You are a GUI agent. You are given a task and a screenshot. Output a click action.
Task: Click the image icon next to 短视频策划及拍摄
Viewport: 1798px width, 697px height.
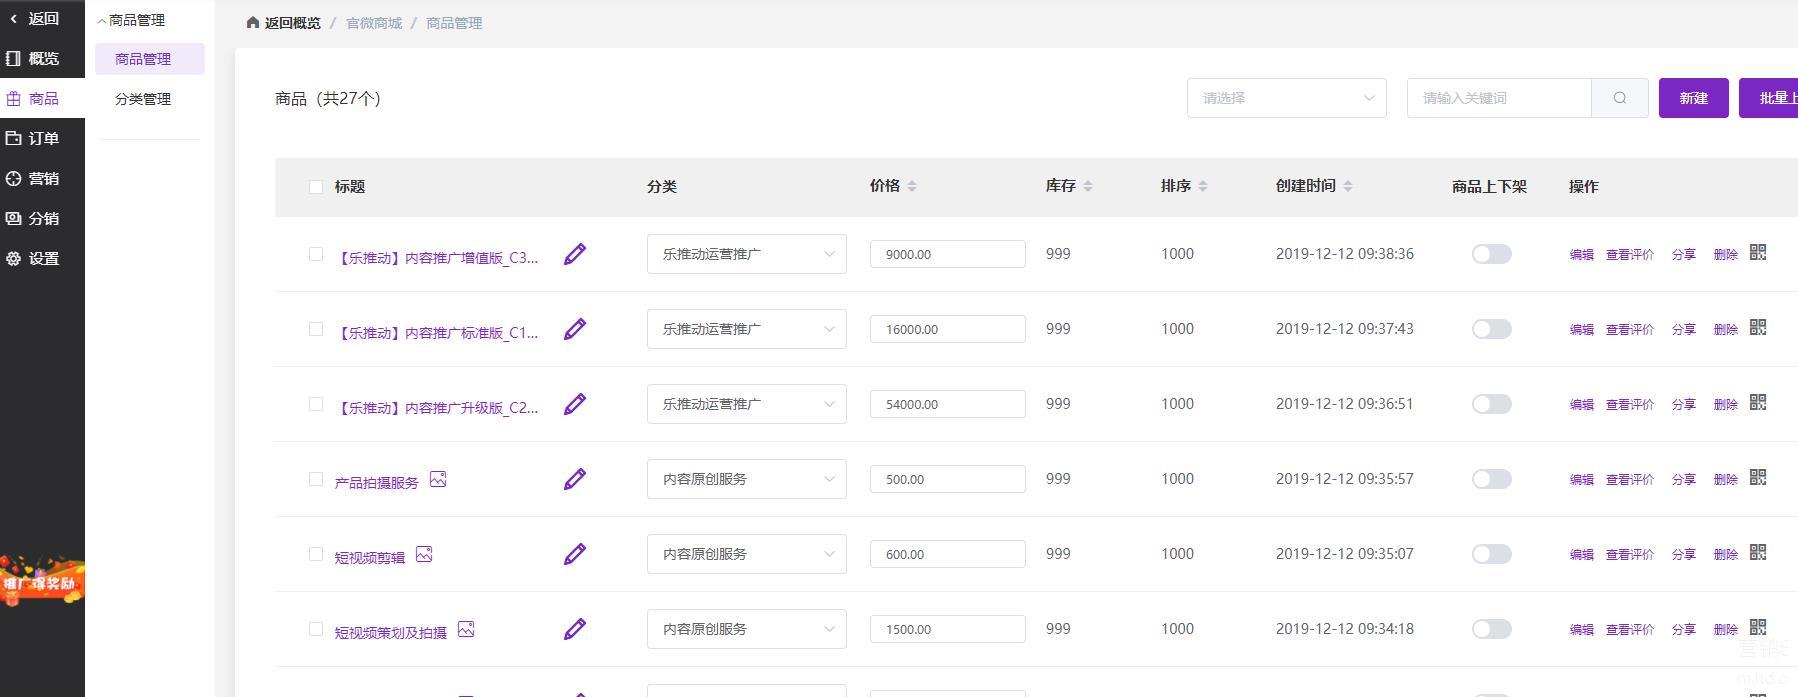(x=466, y=629)
